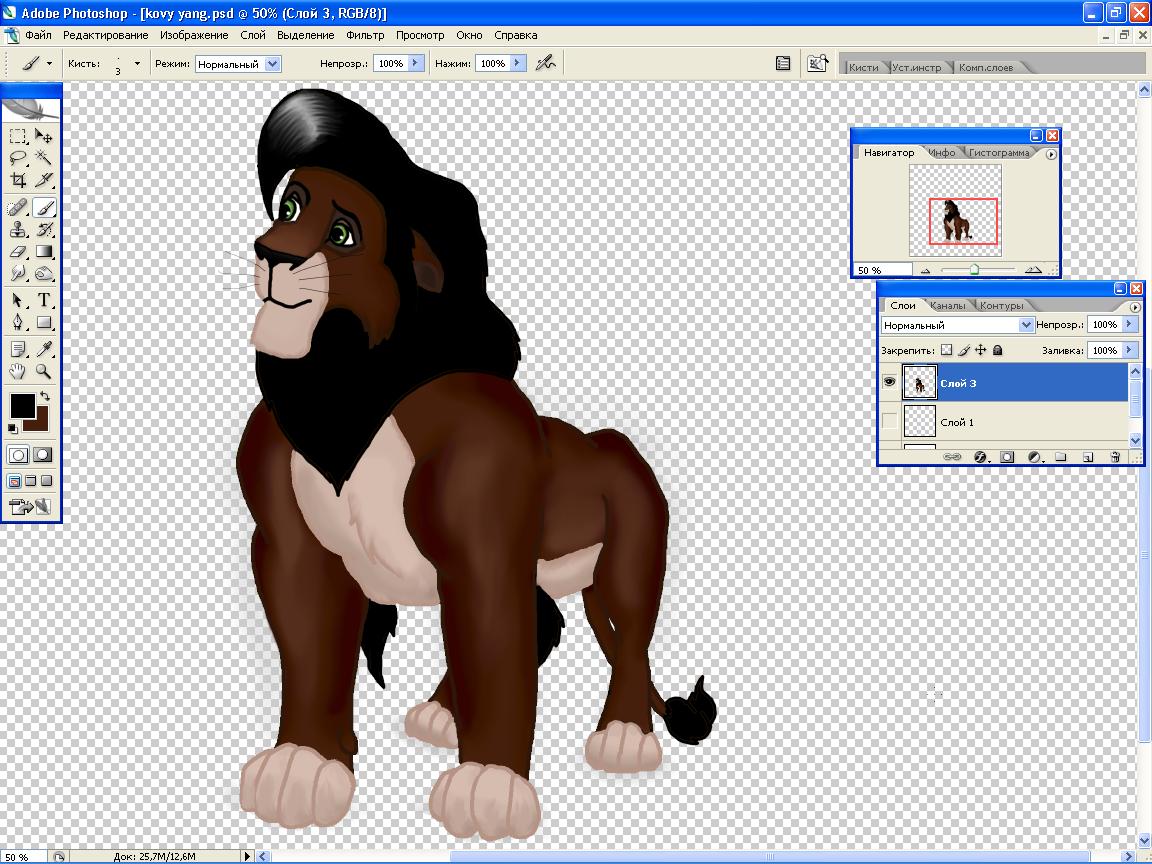1152x864 pixels.
Task: Toggle lock transparent pixels checkbox
Action: point(946,351)
